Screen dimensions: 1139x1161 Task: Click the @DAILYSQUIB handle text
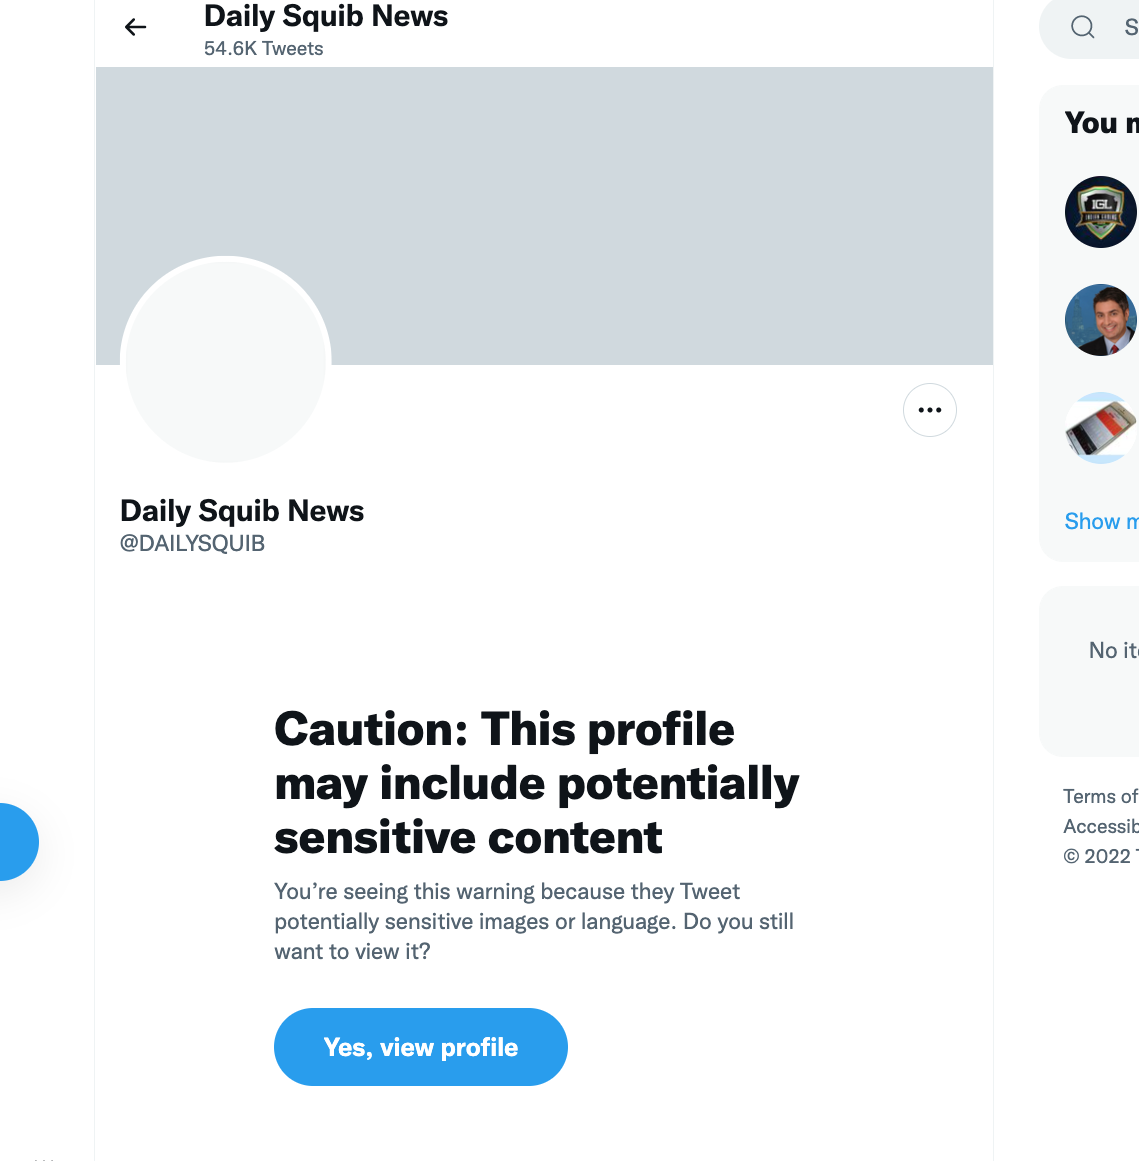(193, 544)
